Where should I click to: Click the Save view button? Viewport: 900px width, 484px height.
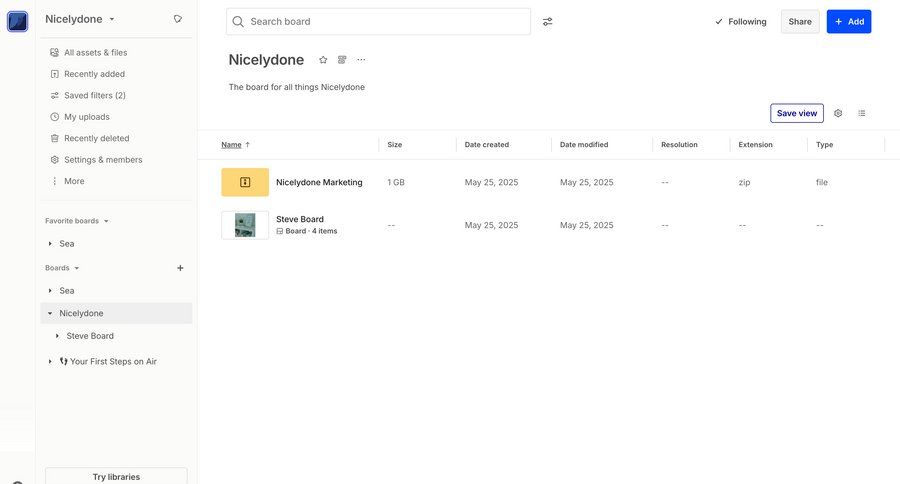tap(797, 113)
